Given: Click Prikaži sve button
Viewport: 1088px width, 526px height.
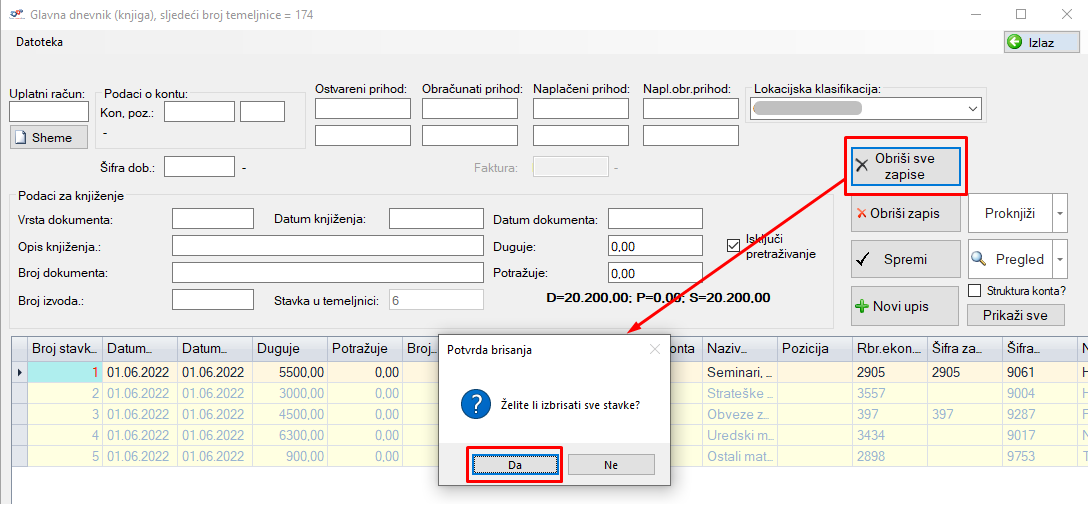Looking at the screenshot, I should coord(1015,315).
